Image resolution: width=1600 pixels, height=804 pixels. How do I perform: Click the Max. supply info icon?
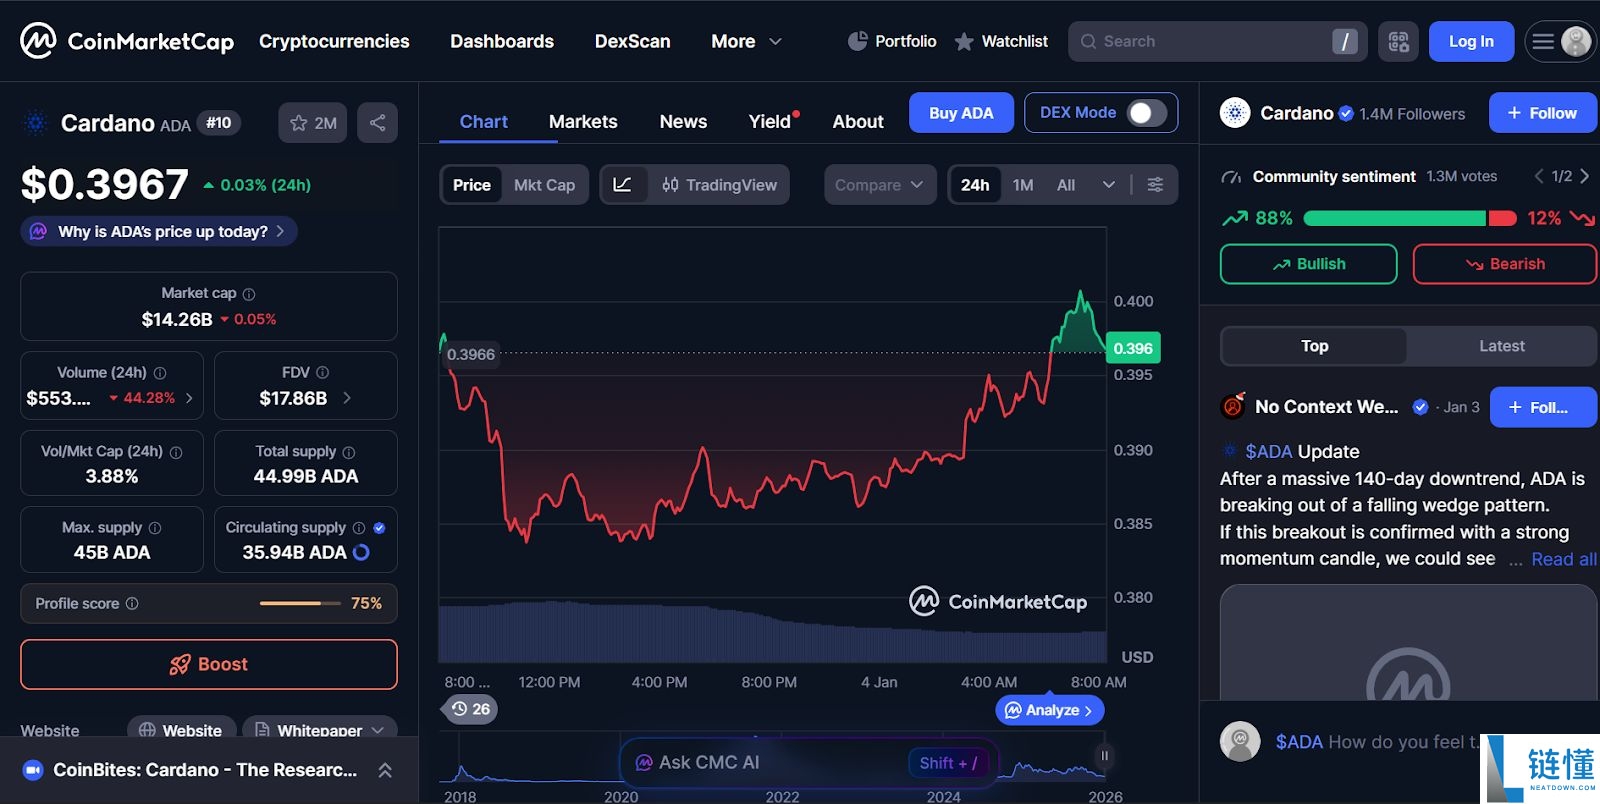(x=155, y=528)
